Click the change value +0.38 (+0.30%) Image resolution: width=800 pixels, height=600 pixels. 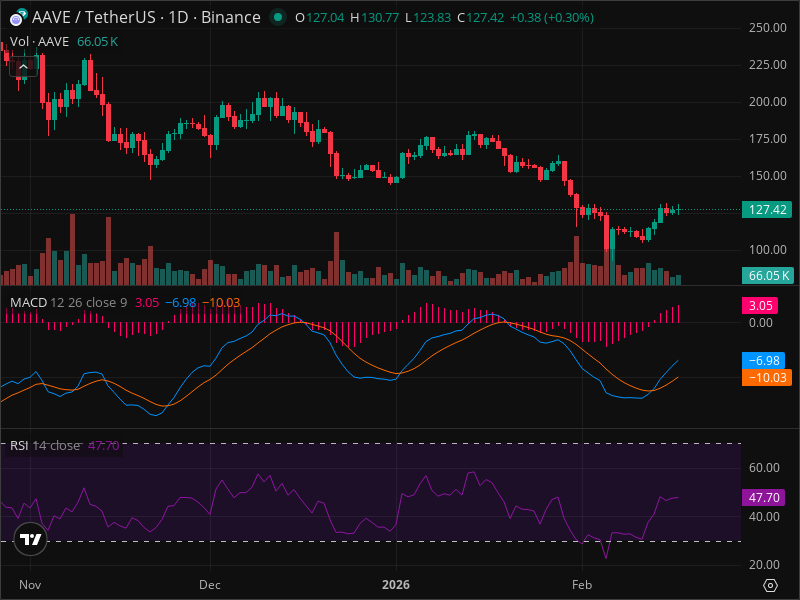pyautogui.click(x=552, y=18)
